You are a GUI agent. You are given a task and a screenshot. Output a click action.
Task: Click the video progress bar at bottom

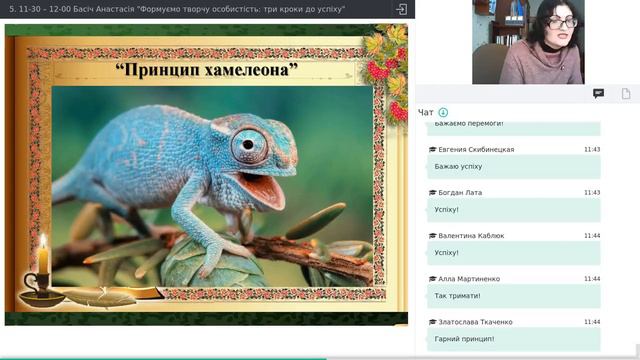click(320, 358)
